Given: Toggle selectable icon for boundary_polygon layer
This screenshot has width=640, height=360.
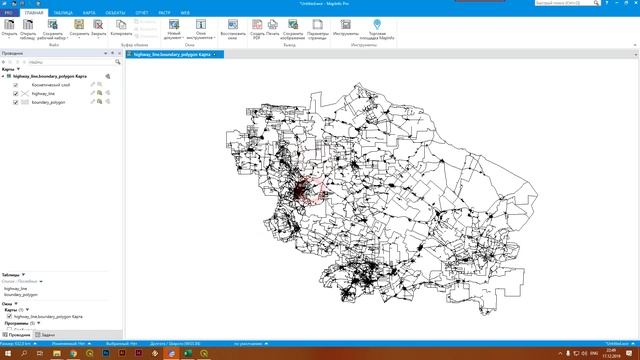Looking at the screenshot, I should click(x=100, y=102).
